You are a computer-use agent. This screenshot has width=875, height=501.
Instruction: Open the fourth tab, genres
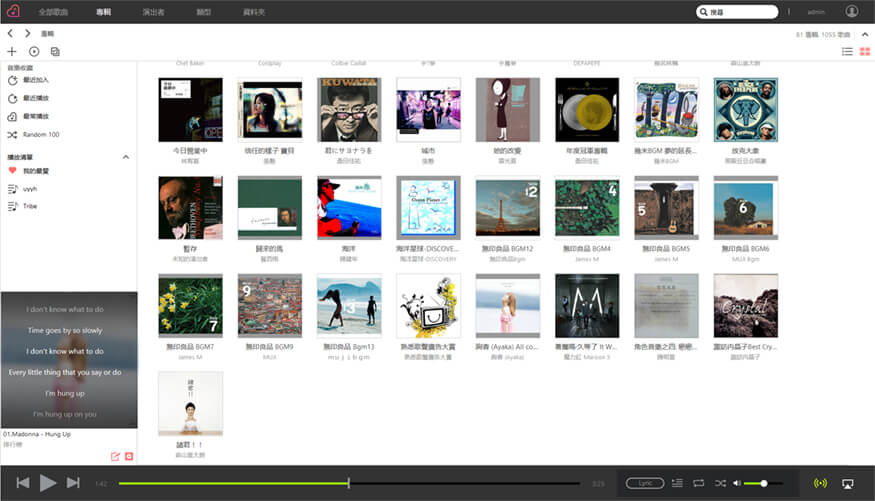click(204, 12)
